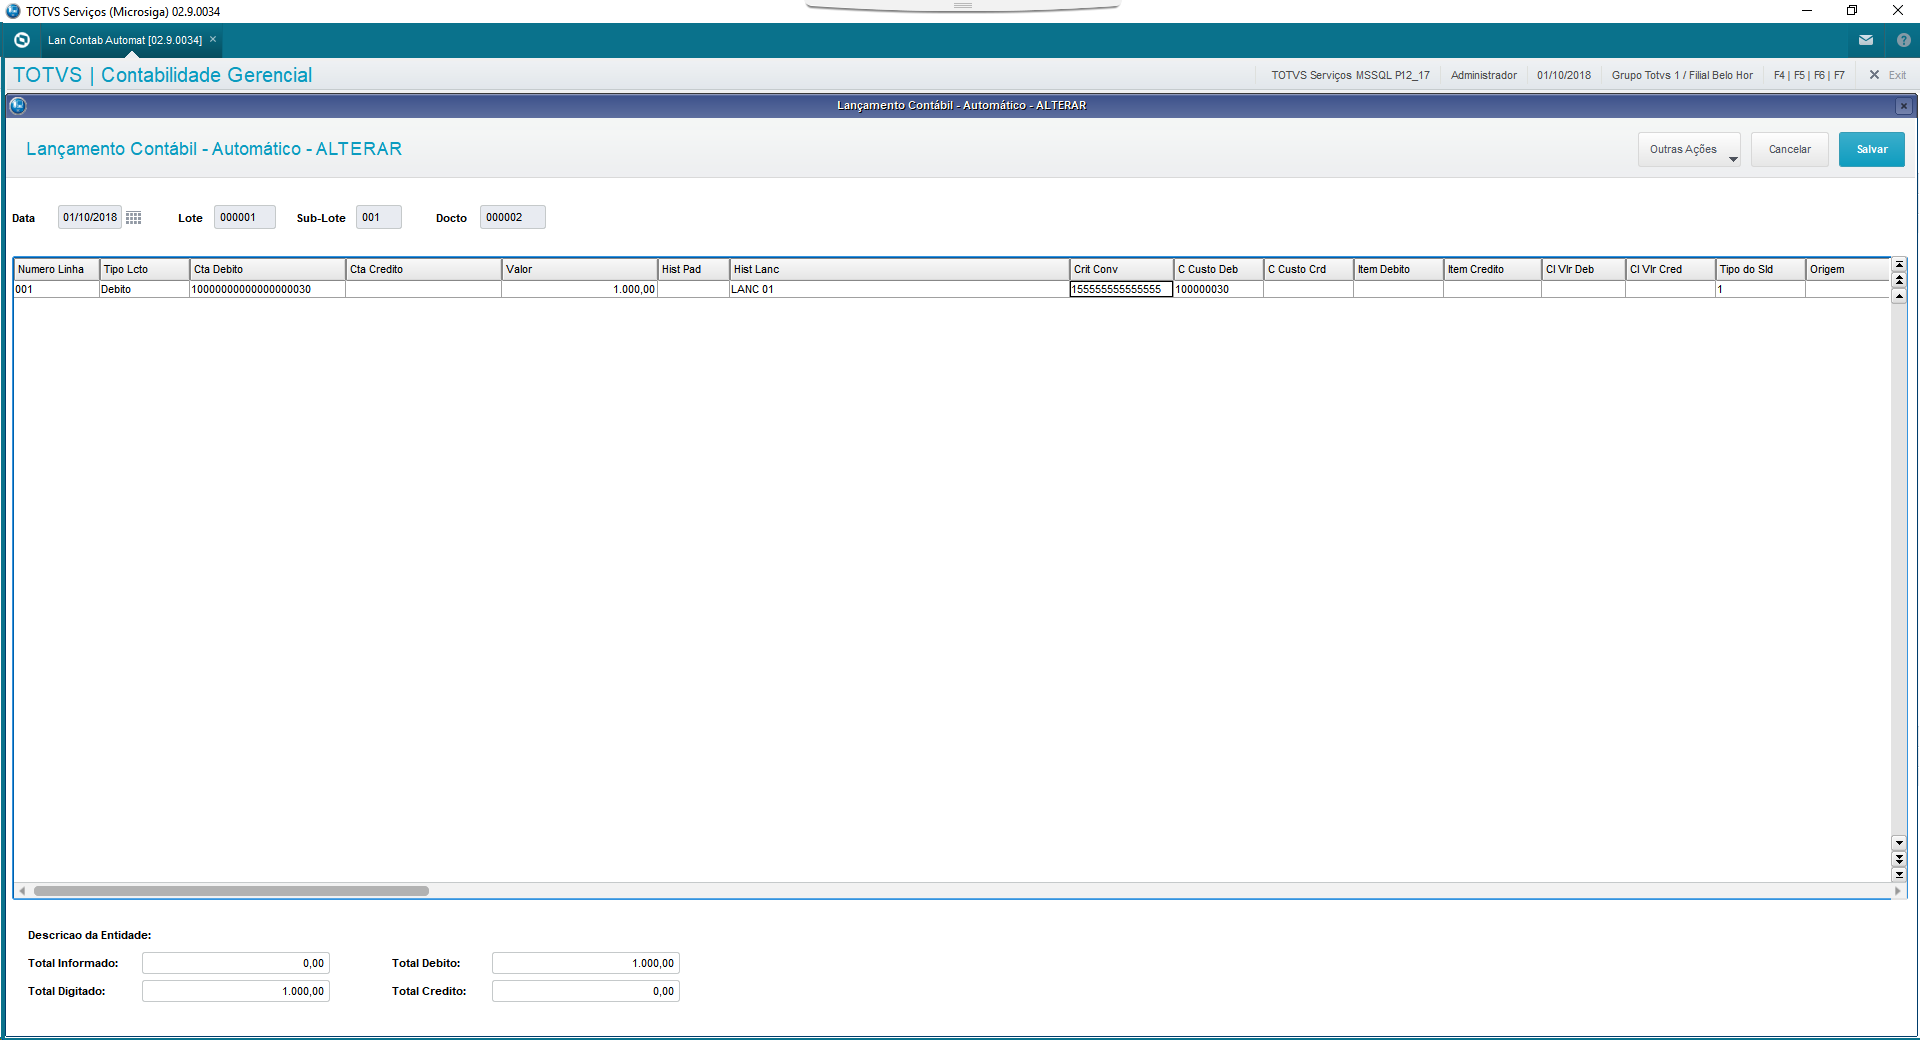Click the C Custo Crd column header

pos(1309,270)
